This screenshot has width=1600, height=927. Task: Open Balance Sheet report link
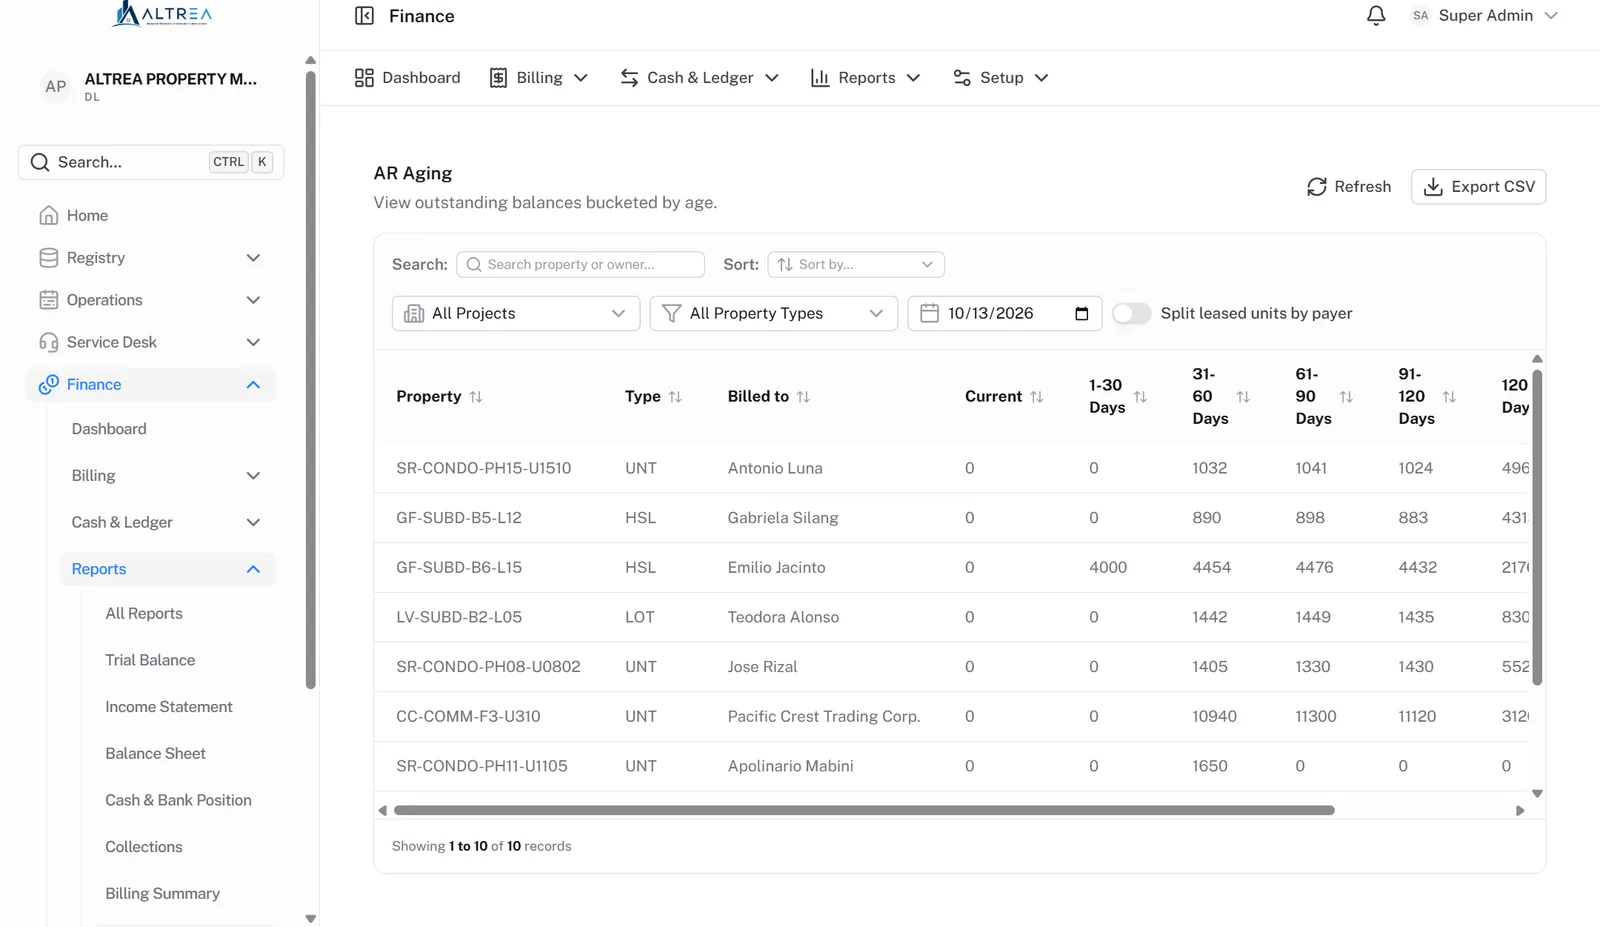[155, 754]
